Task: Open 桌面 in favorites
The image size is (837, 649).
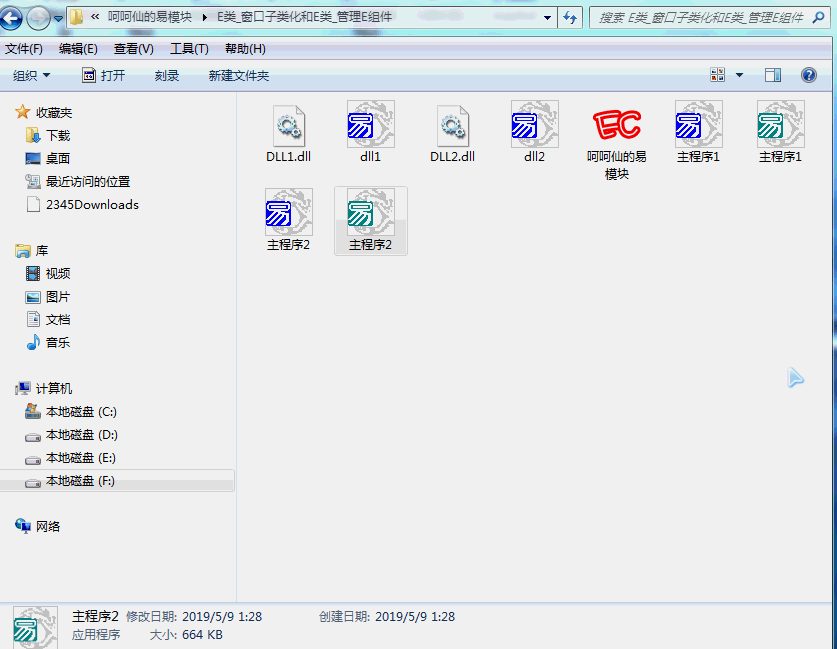Action: point(58,159)
